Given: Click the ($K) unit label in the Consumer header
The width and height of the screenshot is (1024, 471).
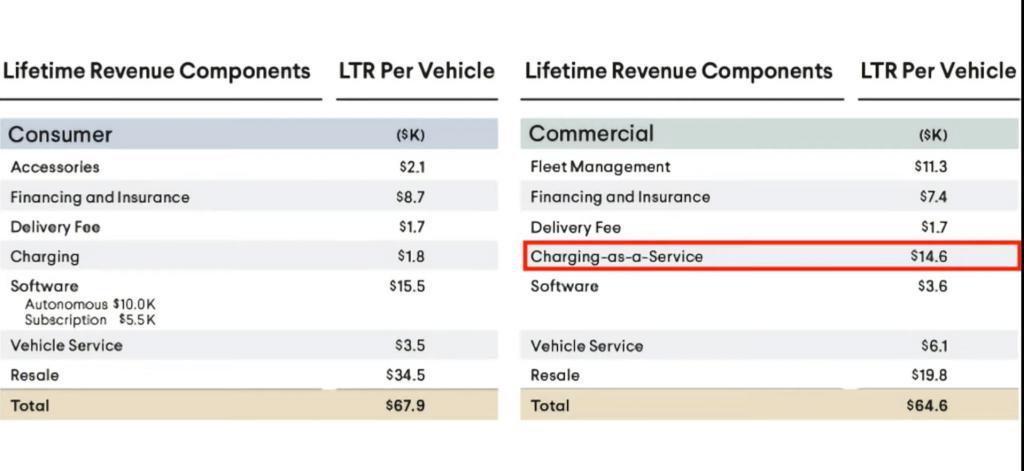Looking at the screenshot, I should [x=411, y=135].
